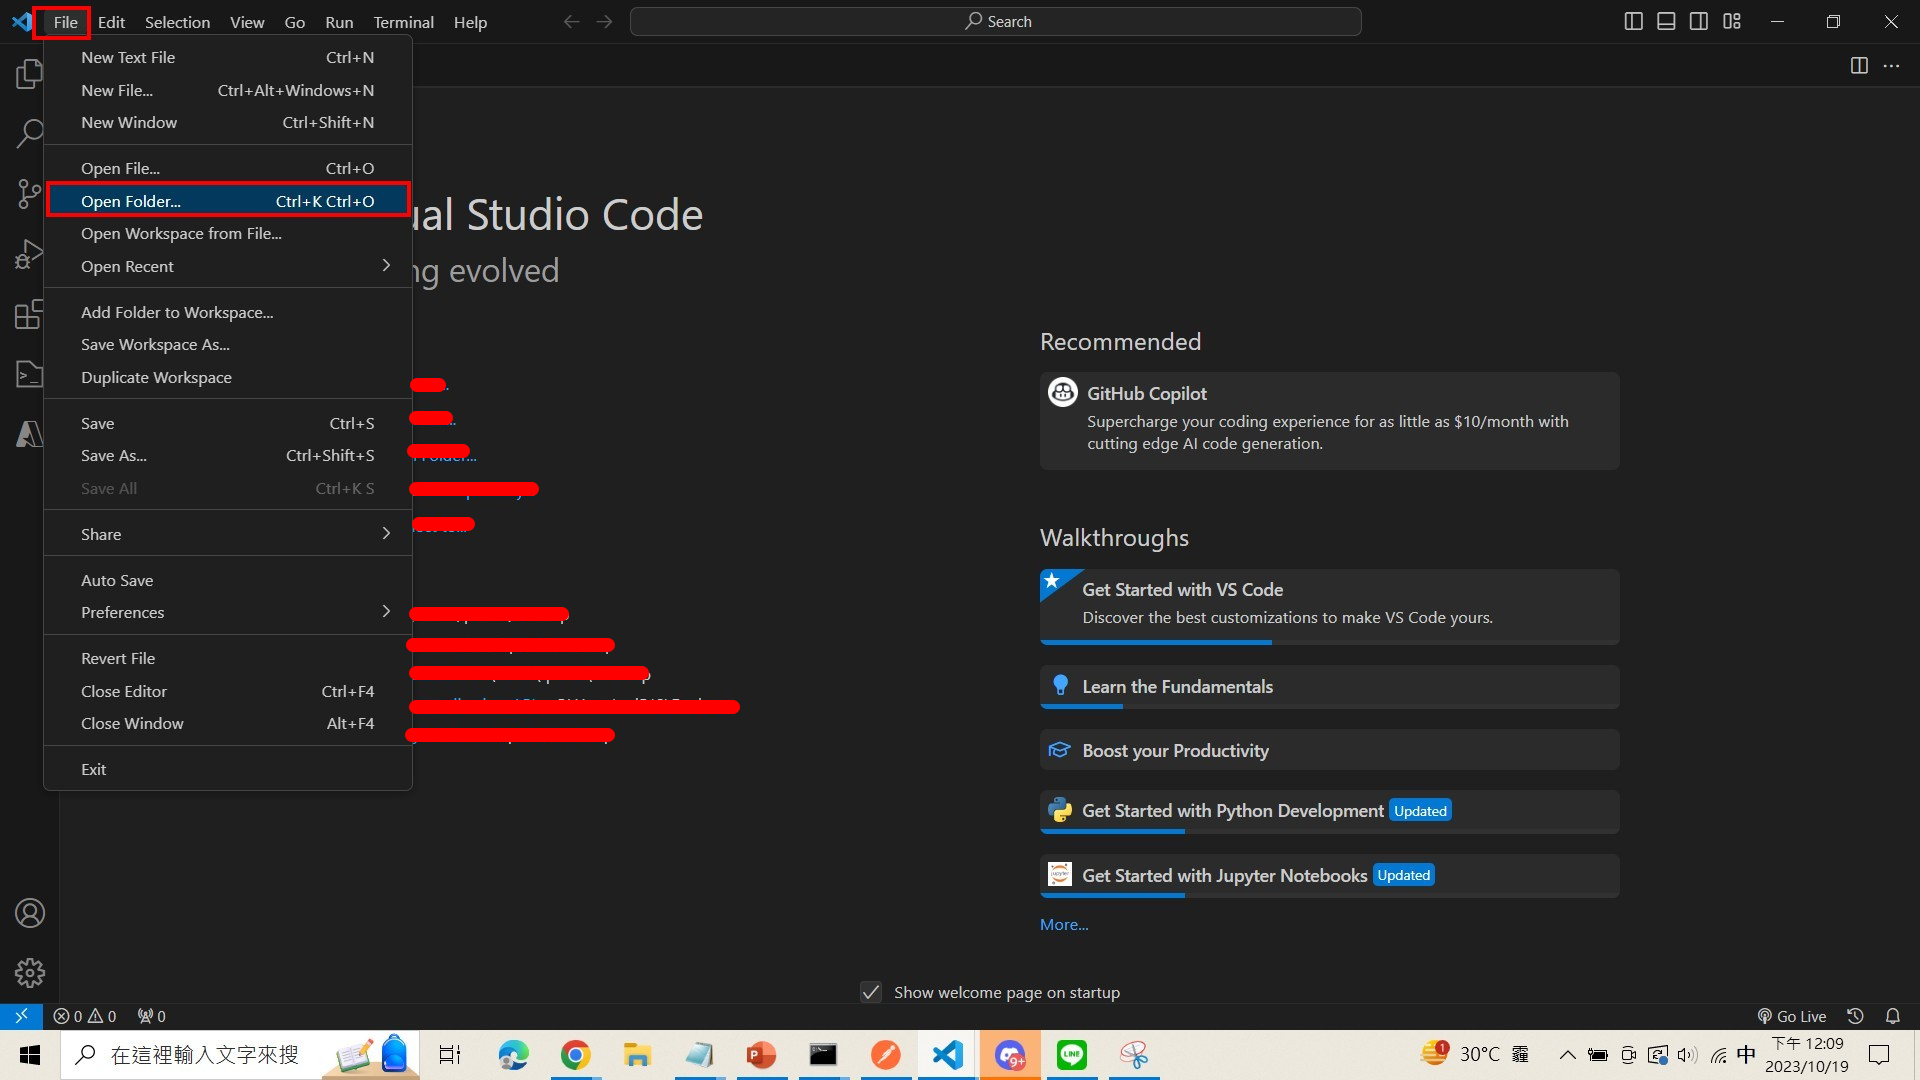Open Learn the Fundamentals walkthrough

(x=1329, y=687)
